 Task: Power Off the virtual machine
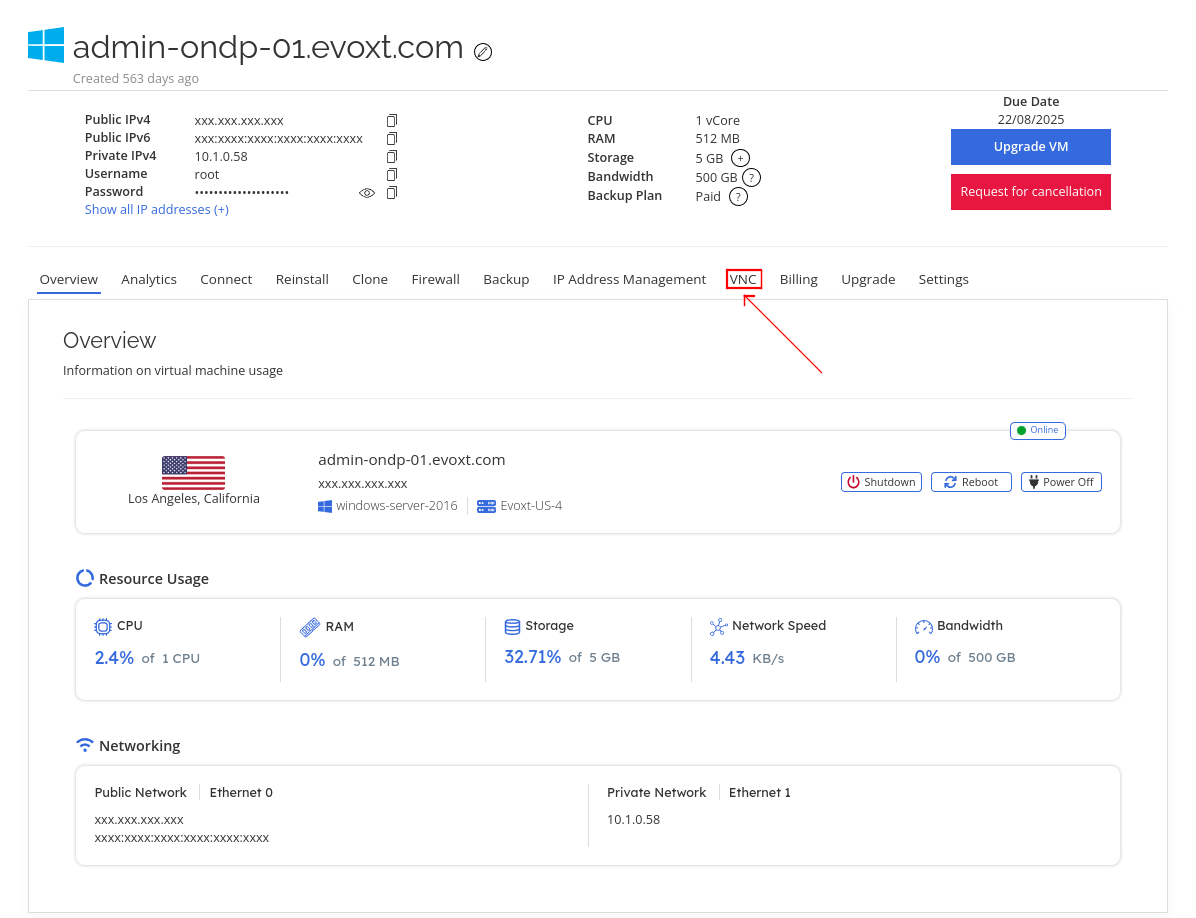pyautogui.click(x=1060, y=482)
